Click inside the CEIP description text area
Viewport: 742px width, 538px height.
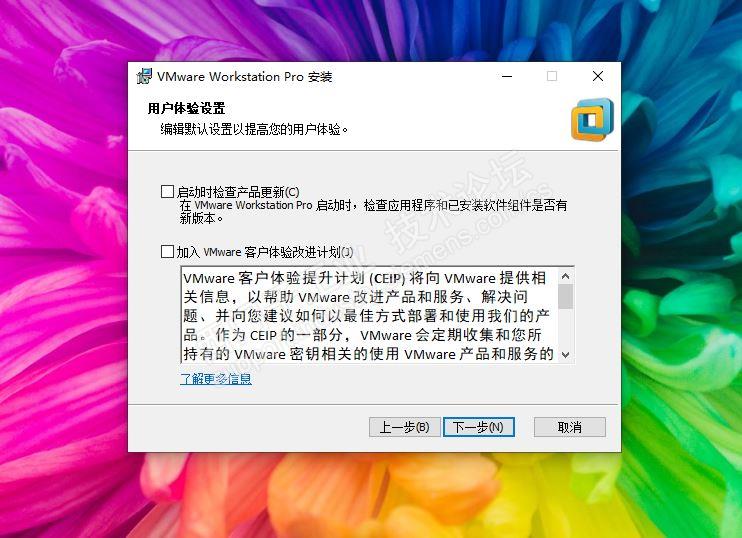(370, 315)
